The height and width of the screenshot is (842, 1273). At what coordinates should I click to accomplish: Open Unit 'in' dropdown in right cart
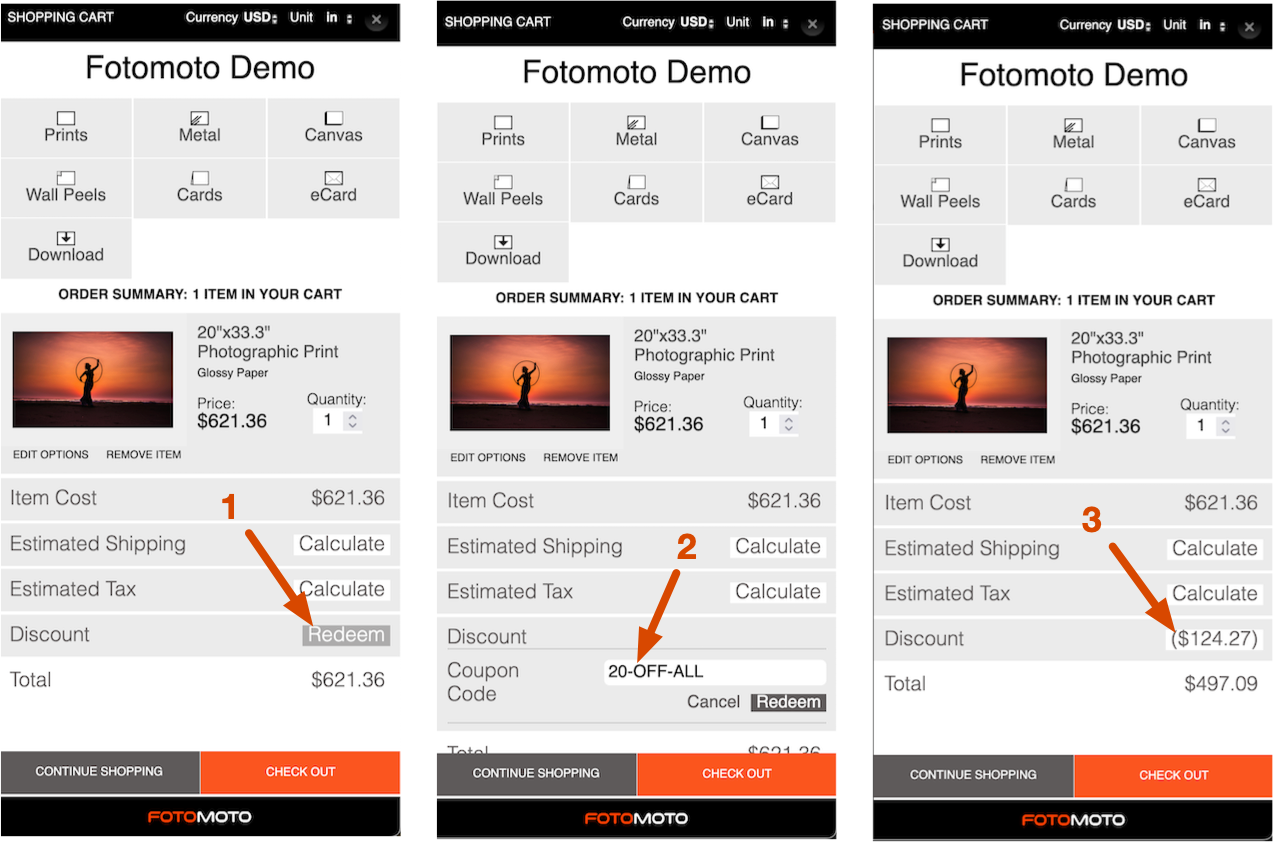pos(1212,25)
